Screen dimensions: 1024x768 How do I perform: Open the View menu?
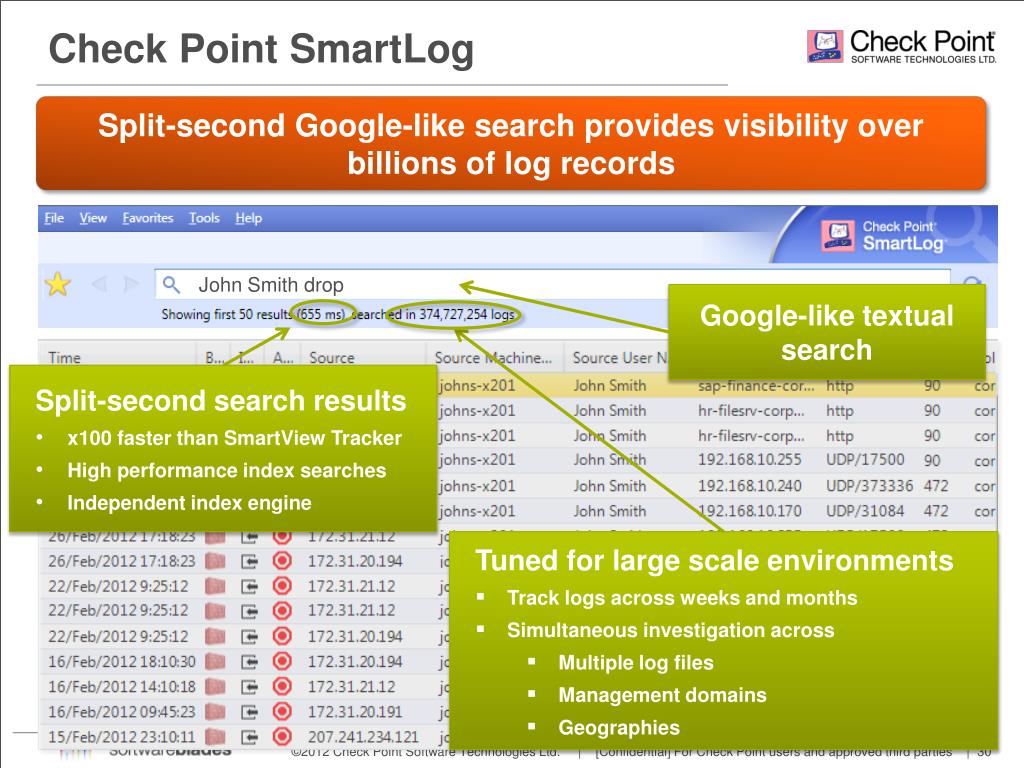93,218
